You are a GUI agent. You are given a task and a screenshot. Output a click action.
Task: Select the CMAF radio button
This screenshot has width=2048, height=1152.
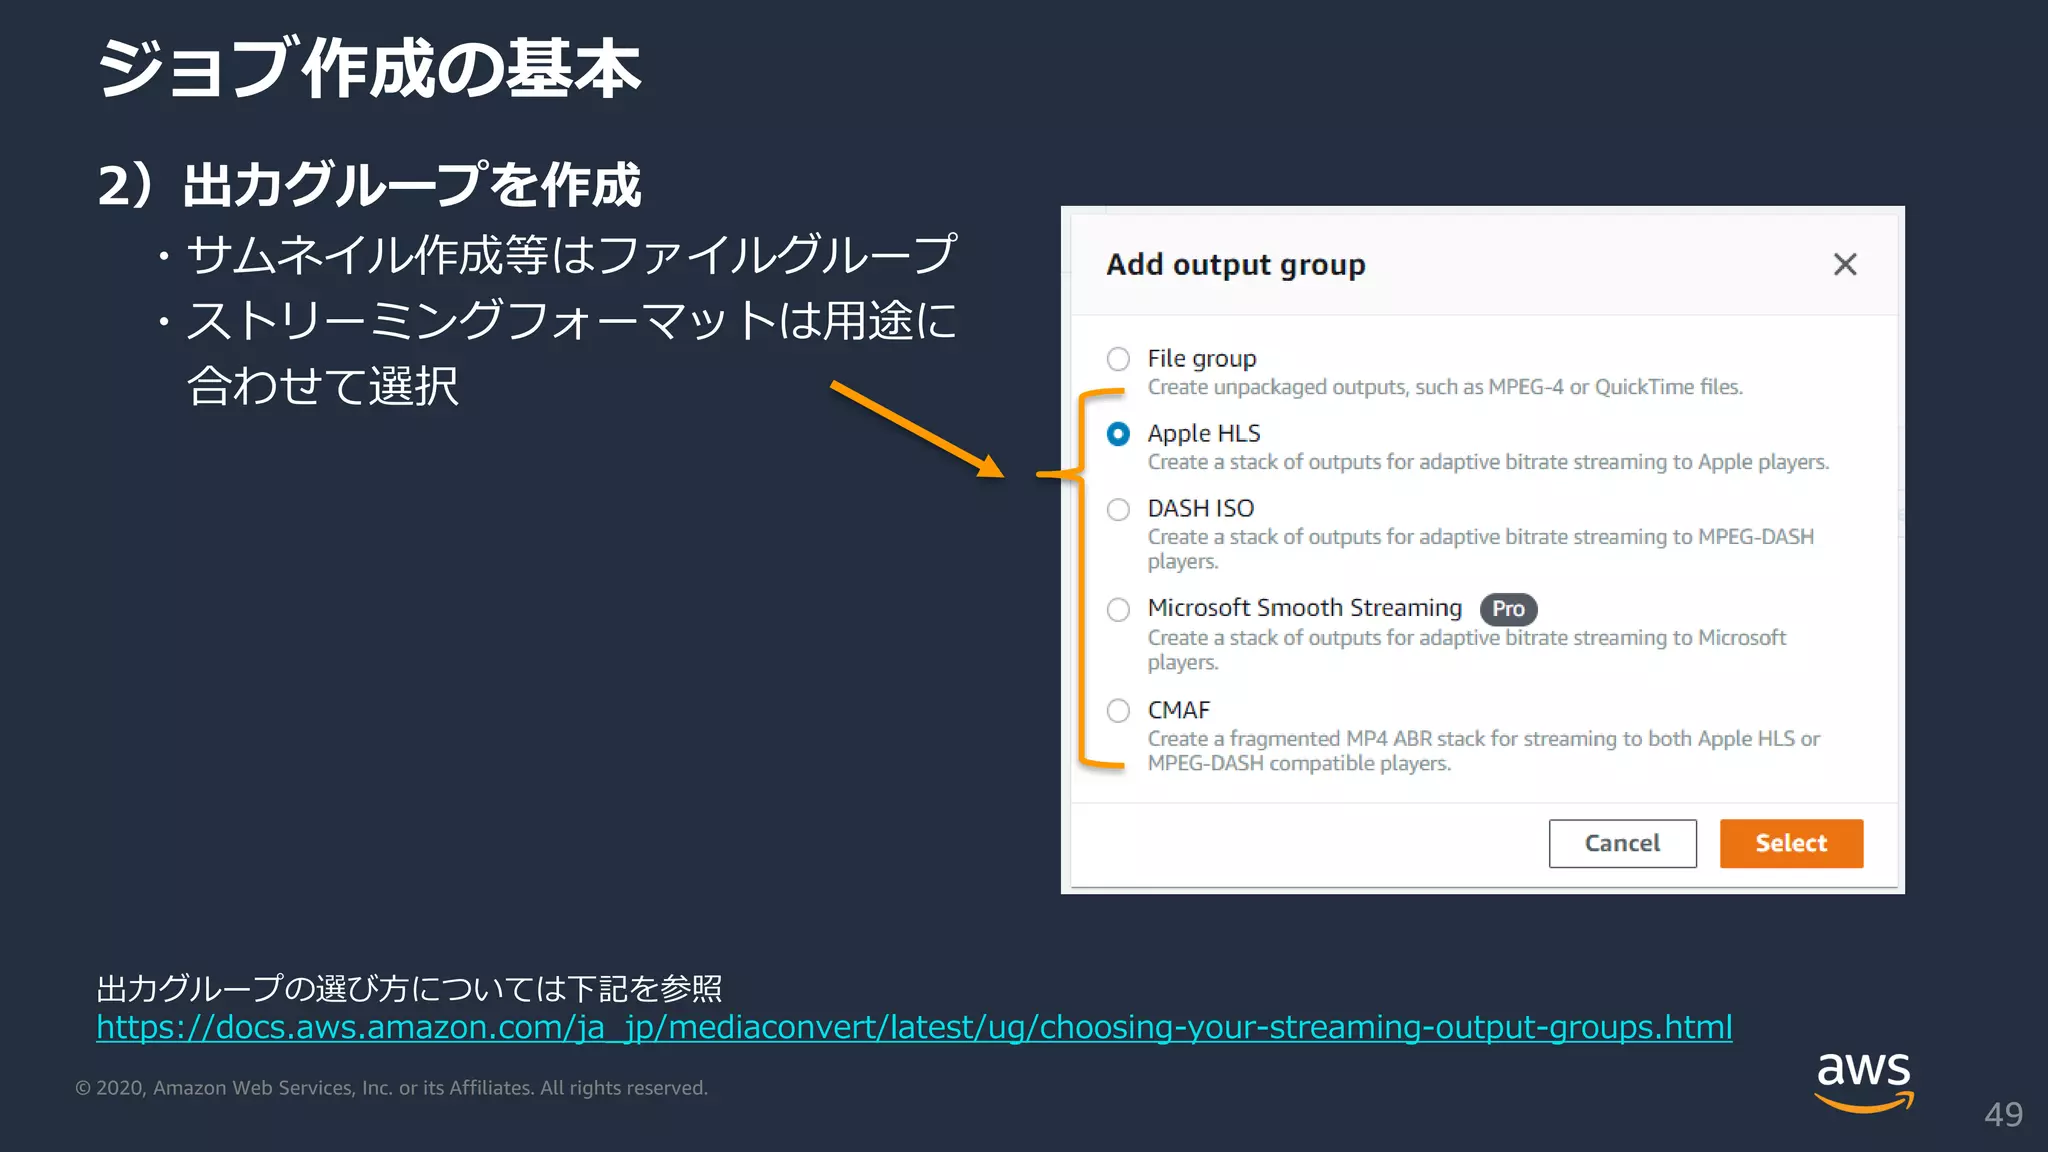[1118, 711]
